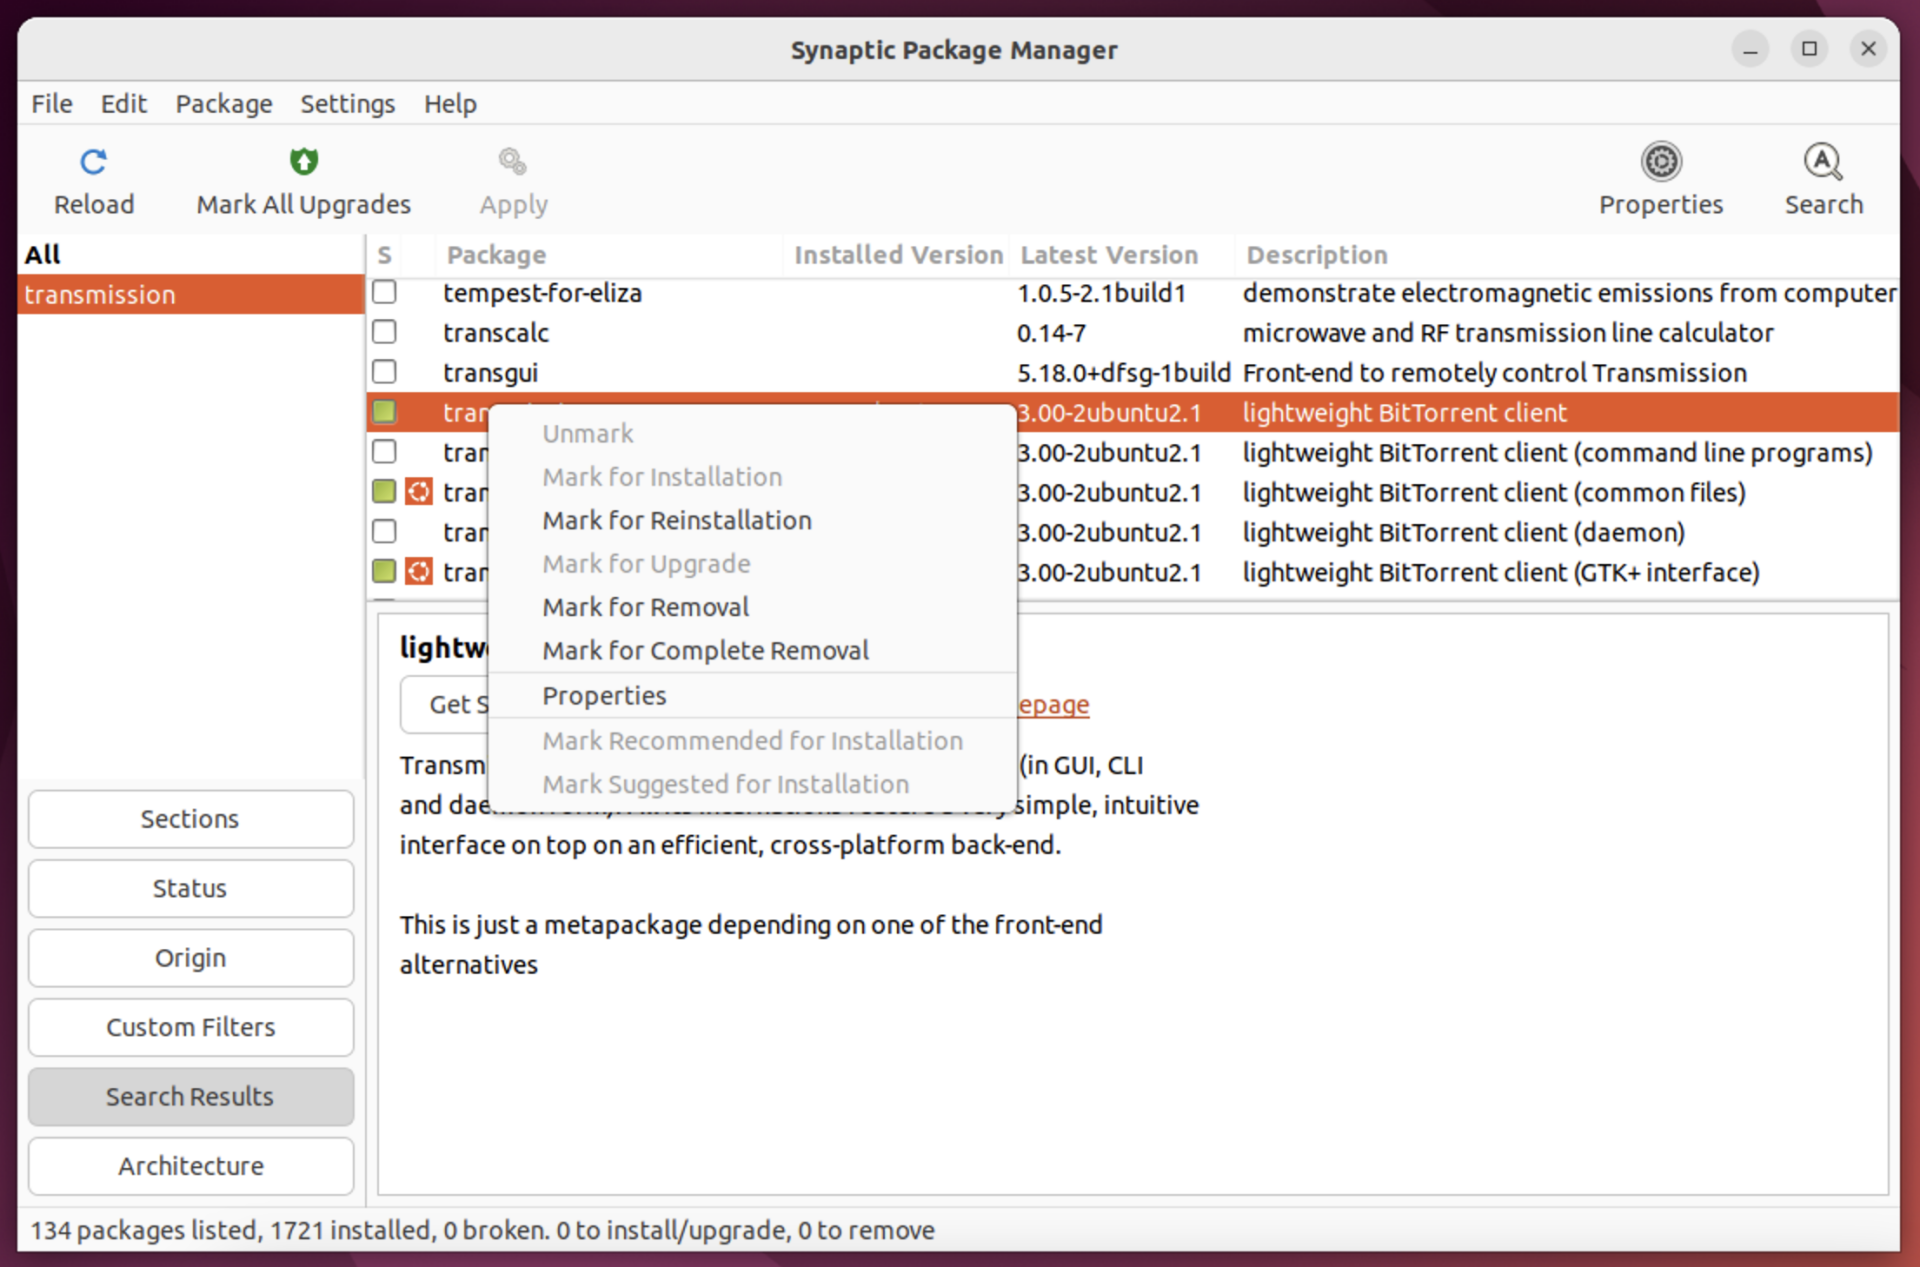Open the Settings menu
The image size is (1920, 1267).
pyautogui.click(x=347, y=103)
